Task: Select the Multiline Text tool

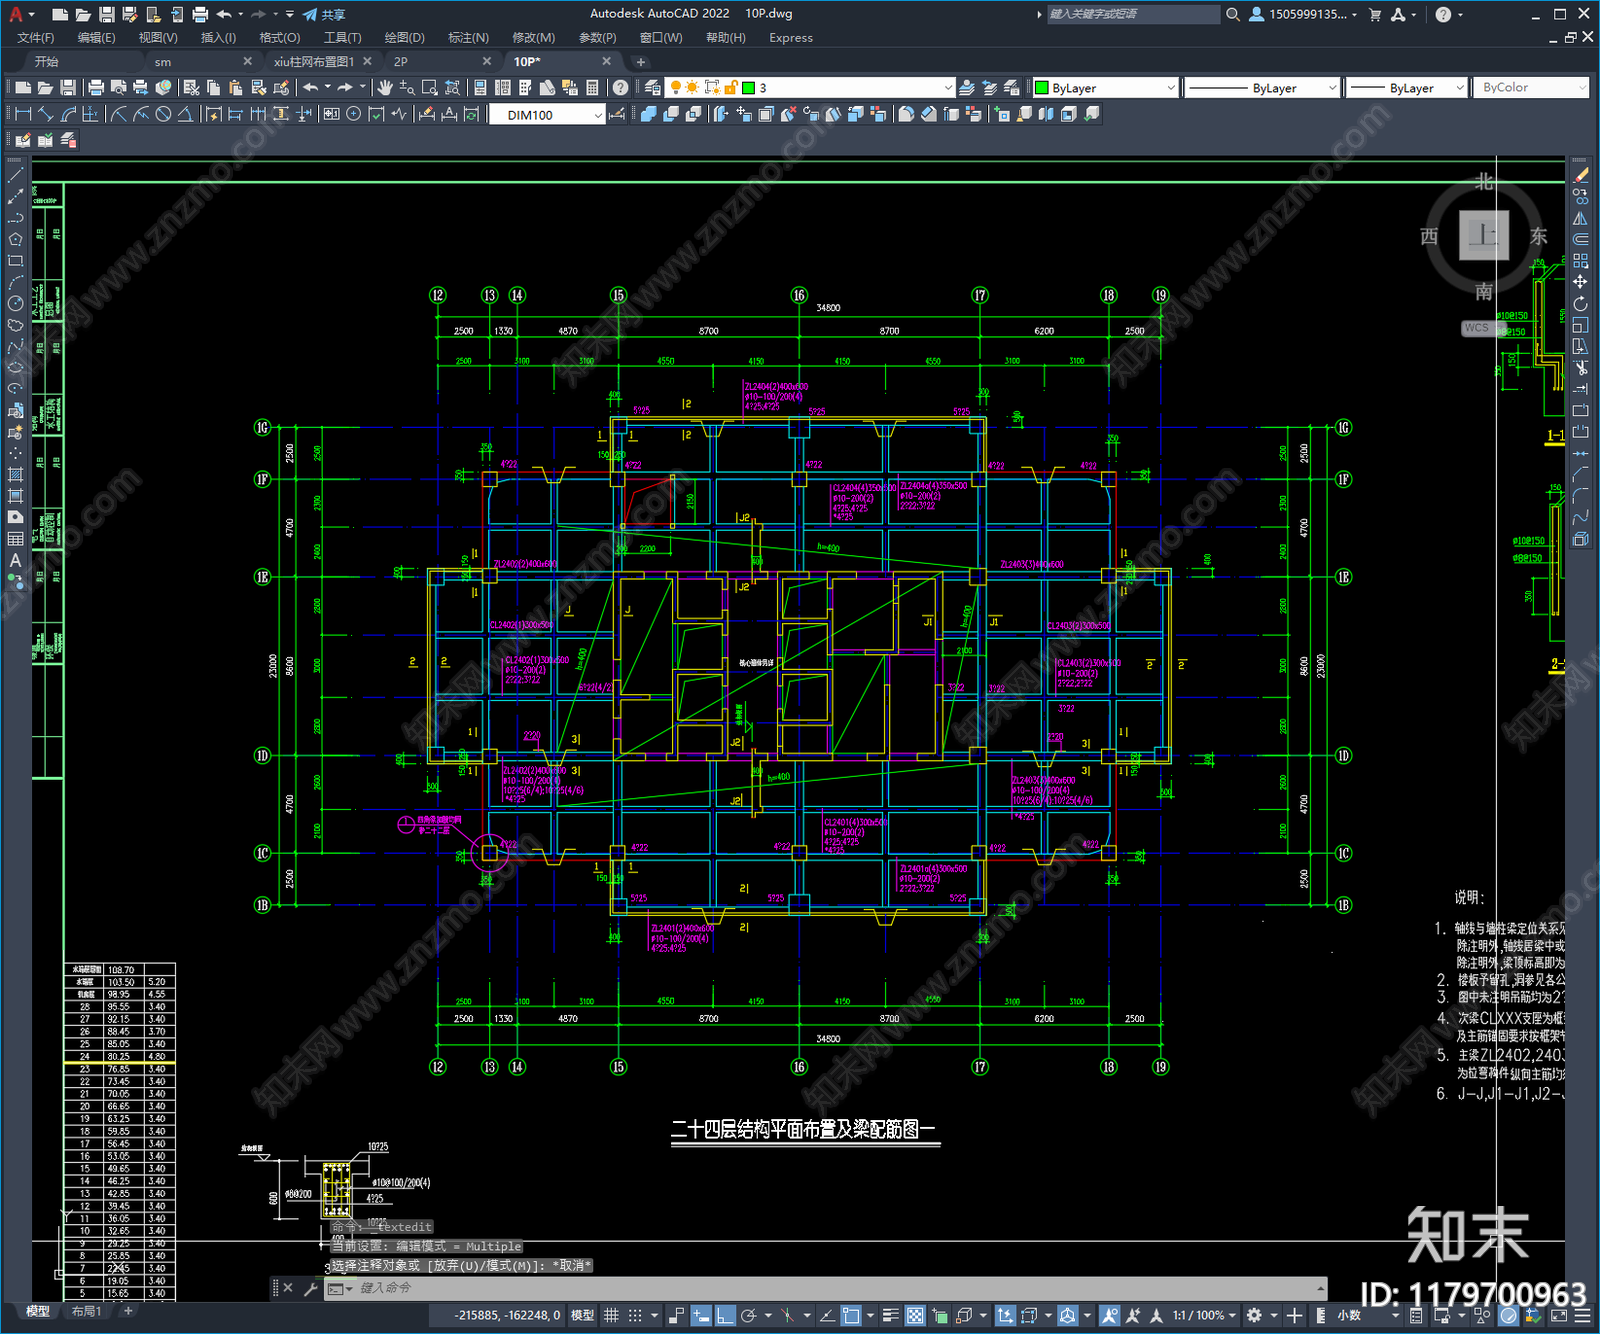Action: click(15, 561)
